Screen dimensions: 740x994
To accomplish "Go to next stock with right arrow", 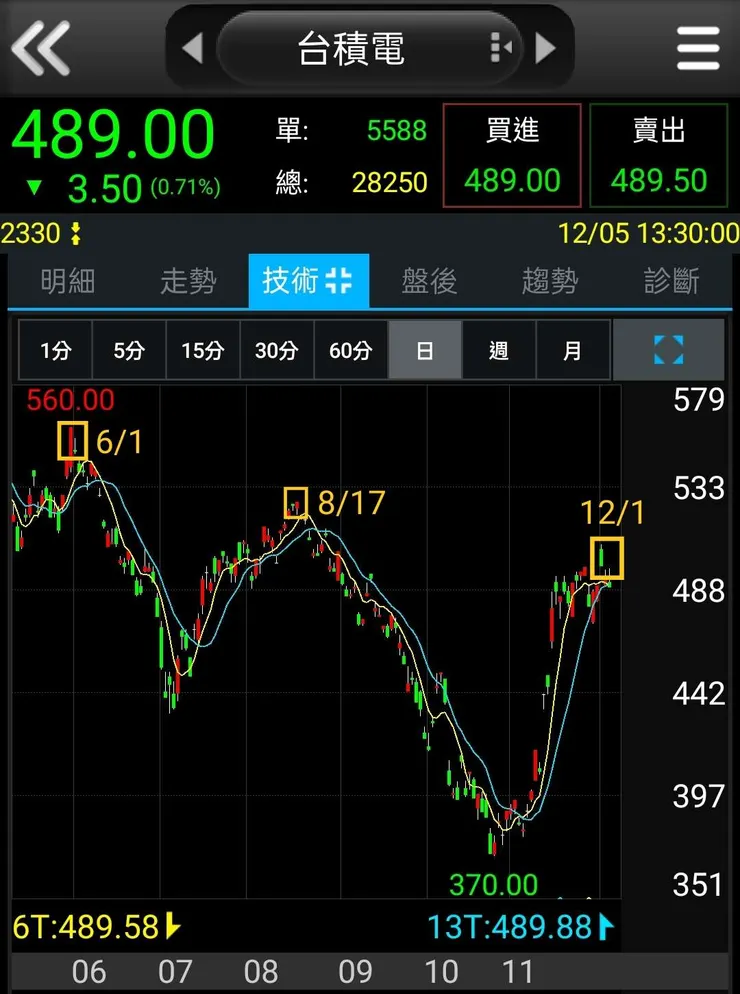I will point(545,48).
